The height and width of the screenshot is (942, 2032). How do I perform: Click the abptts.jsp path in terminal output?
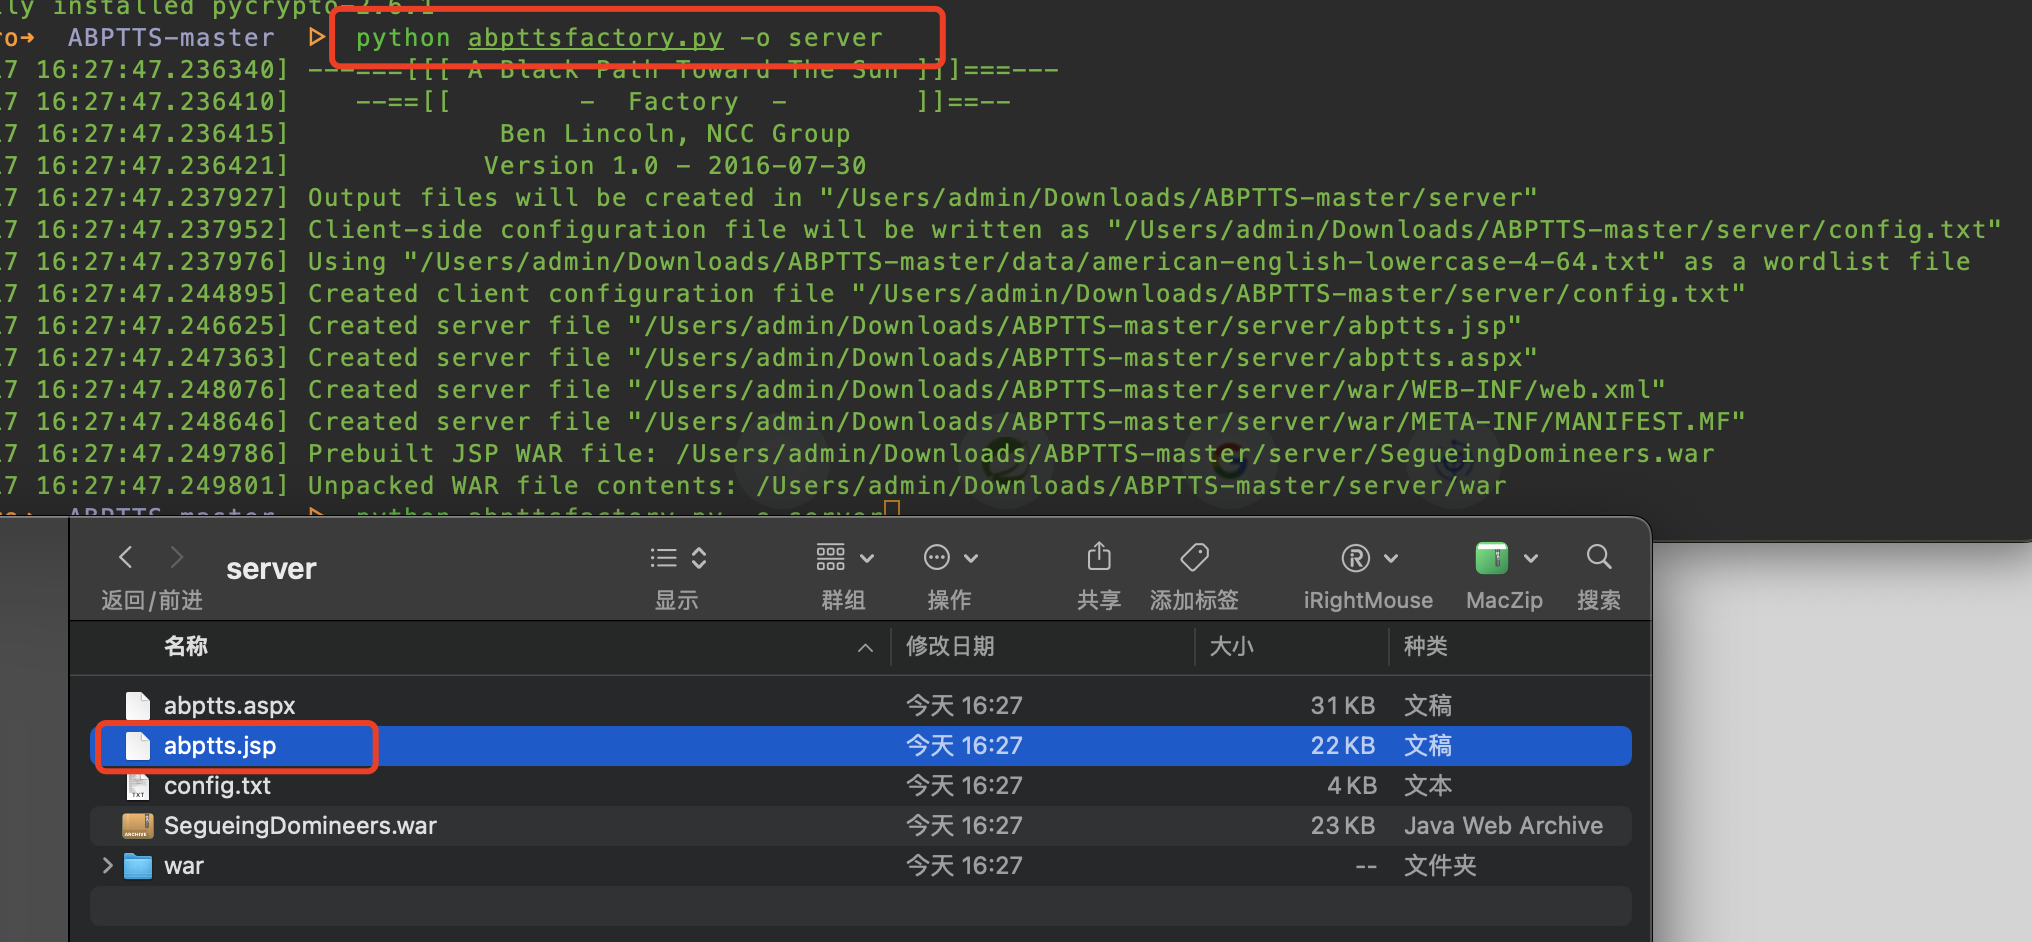(1075, 326)
